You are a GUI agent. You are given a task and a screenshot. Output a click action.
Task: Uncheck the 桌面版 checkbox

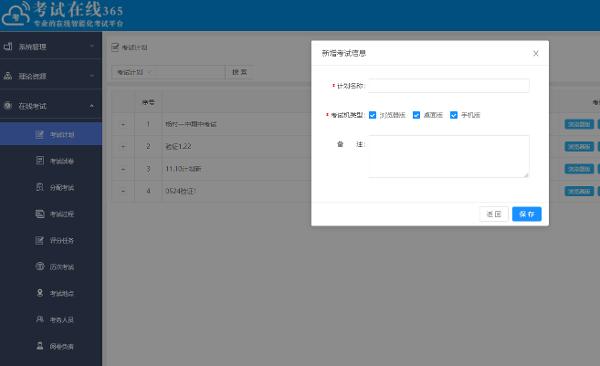point(416,115)
